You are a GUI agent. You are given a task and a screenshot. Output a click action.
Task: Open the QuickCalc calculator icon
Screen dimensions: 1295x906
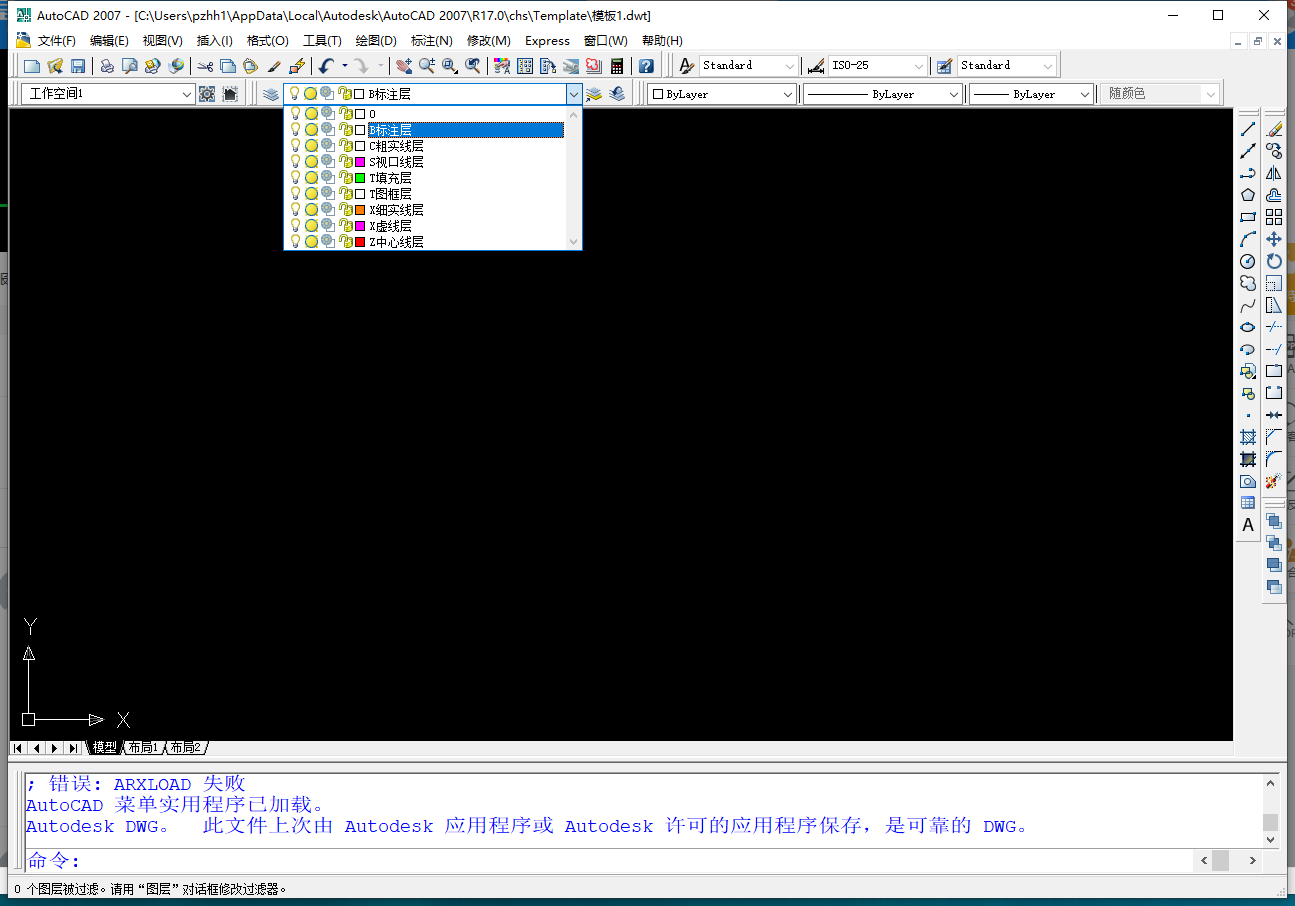617,66
